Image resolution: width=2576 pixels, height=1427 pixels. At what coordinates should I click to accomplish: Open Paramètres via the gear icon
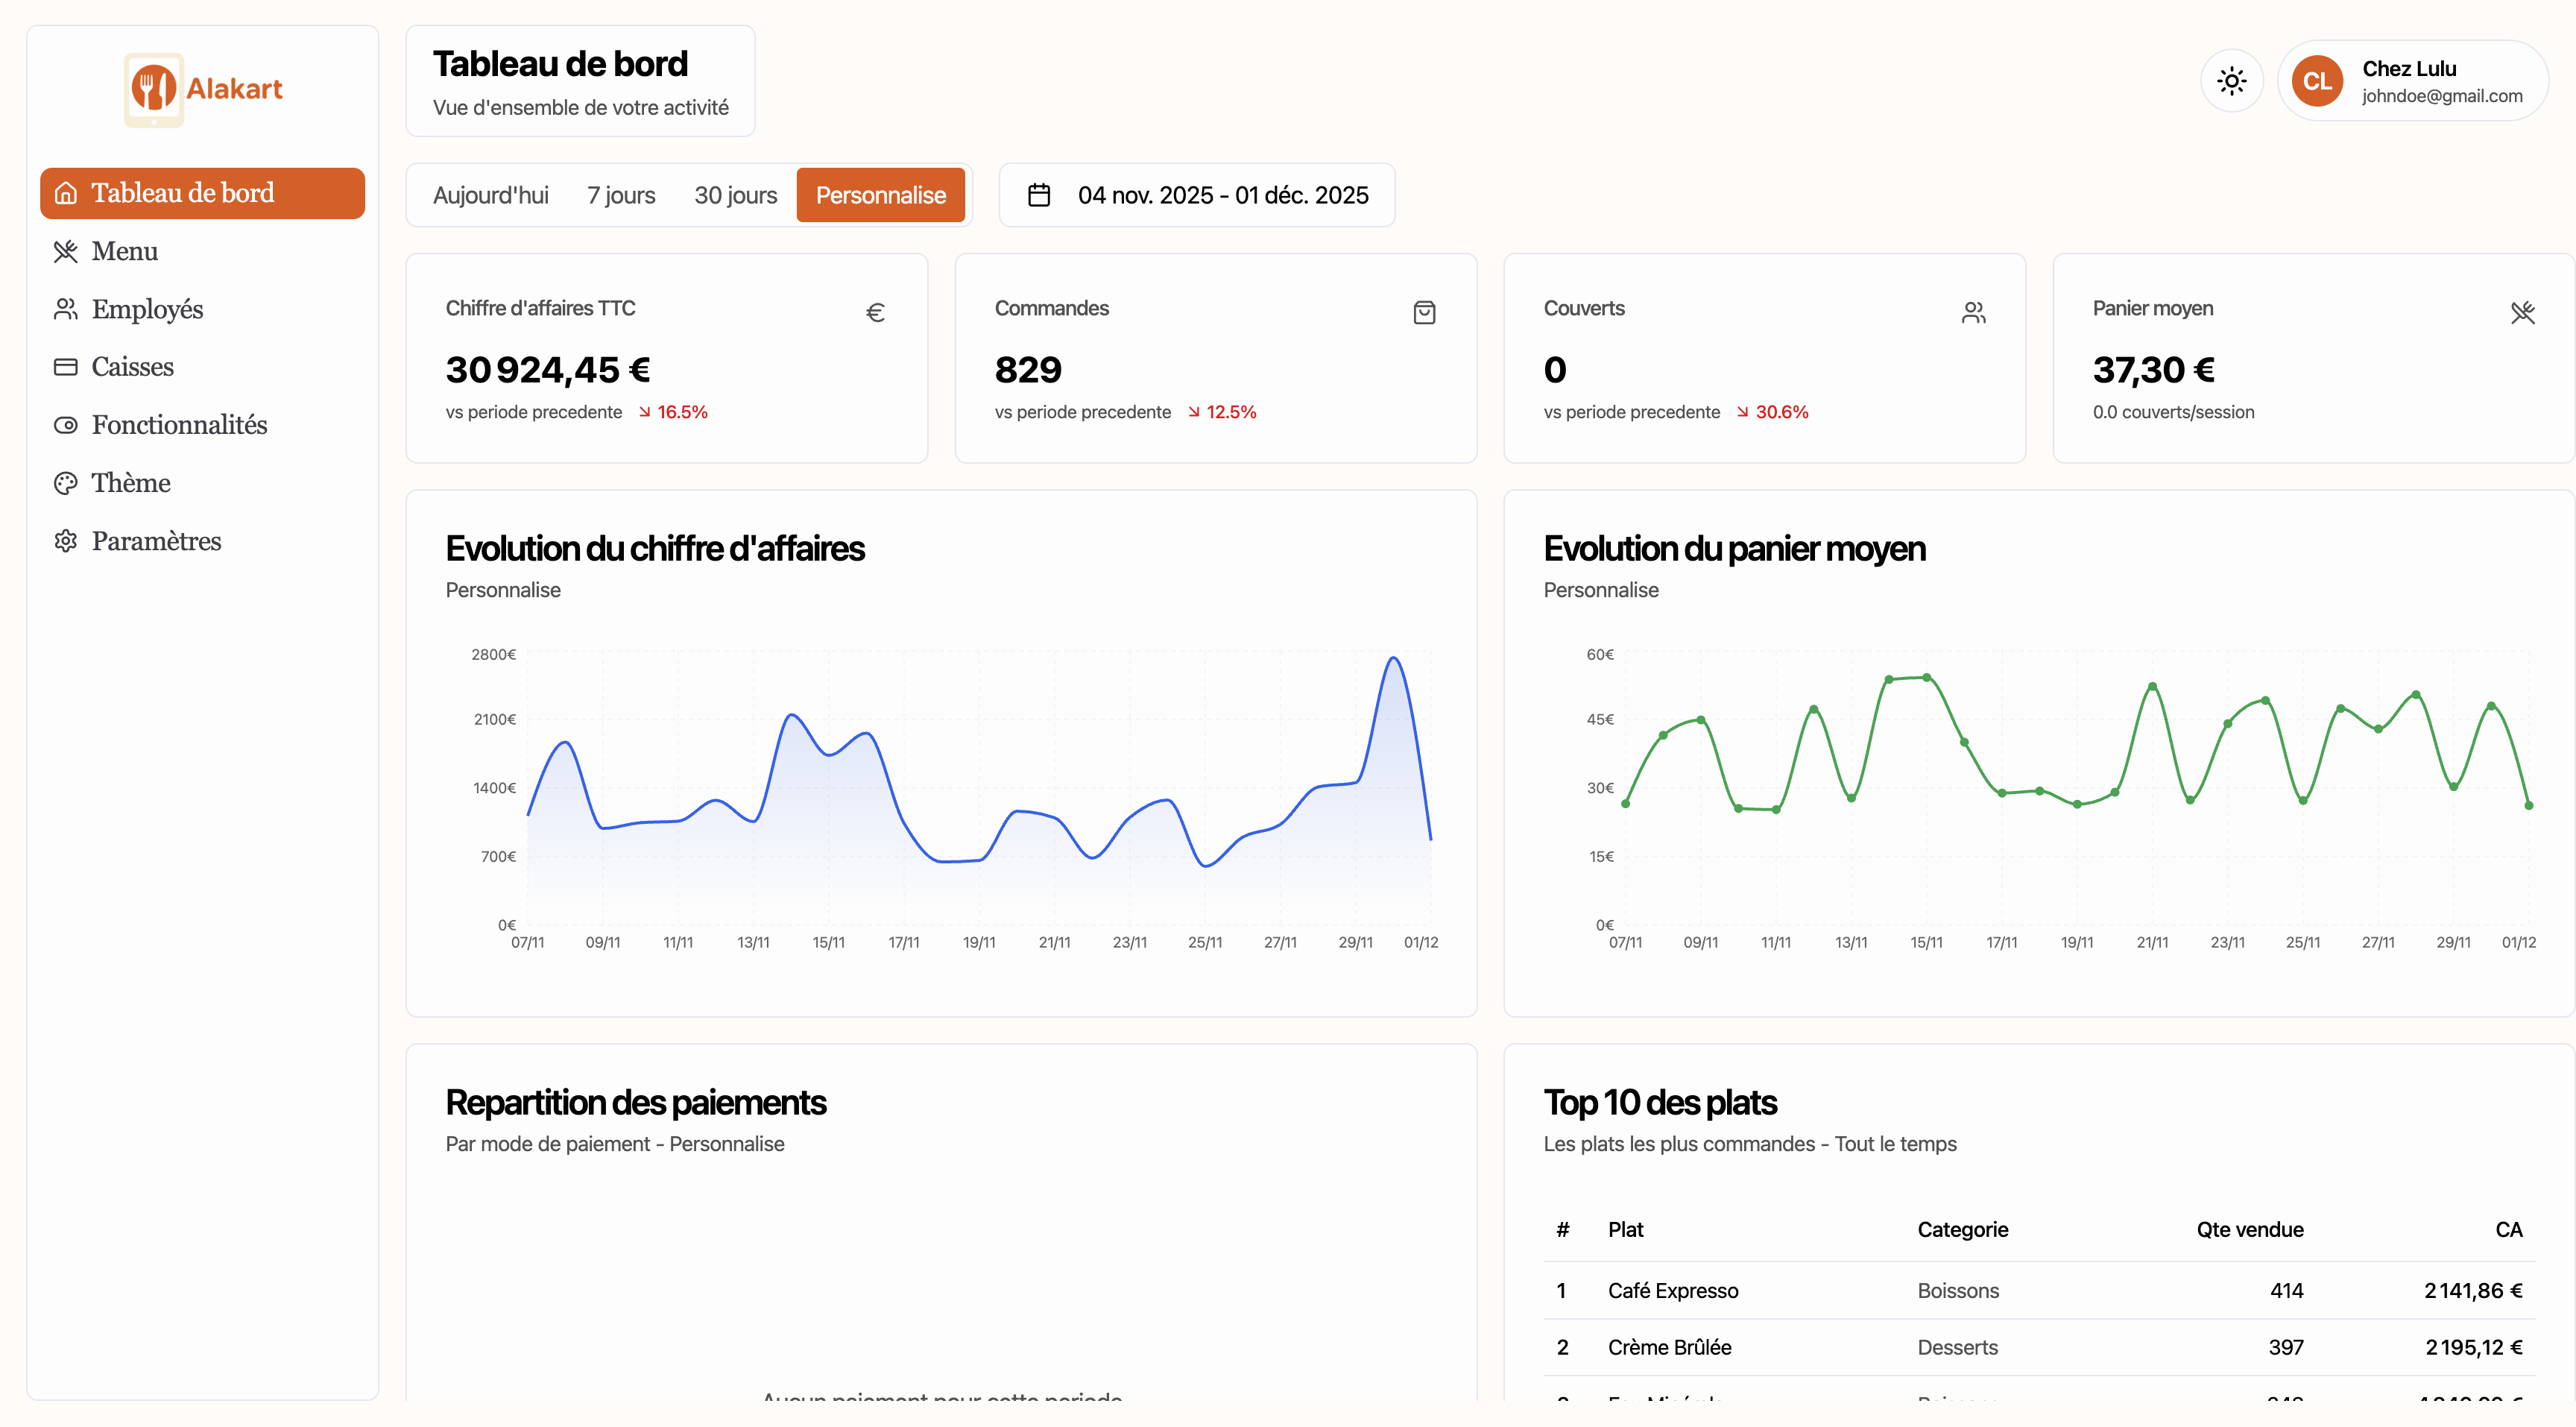click(66, 541)
